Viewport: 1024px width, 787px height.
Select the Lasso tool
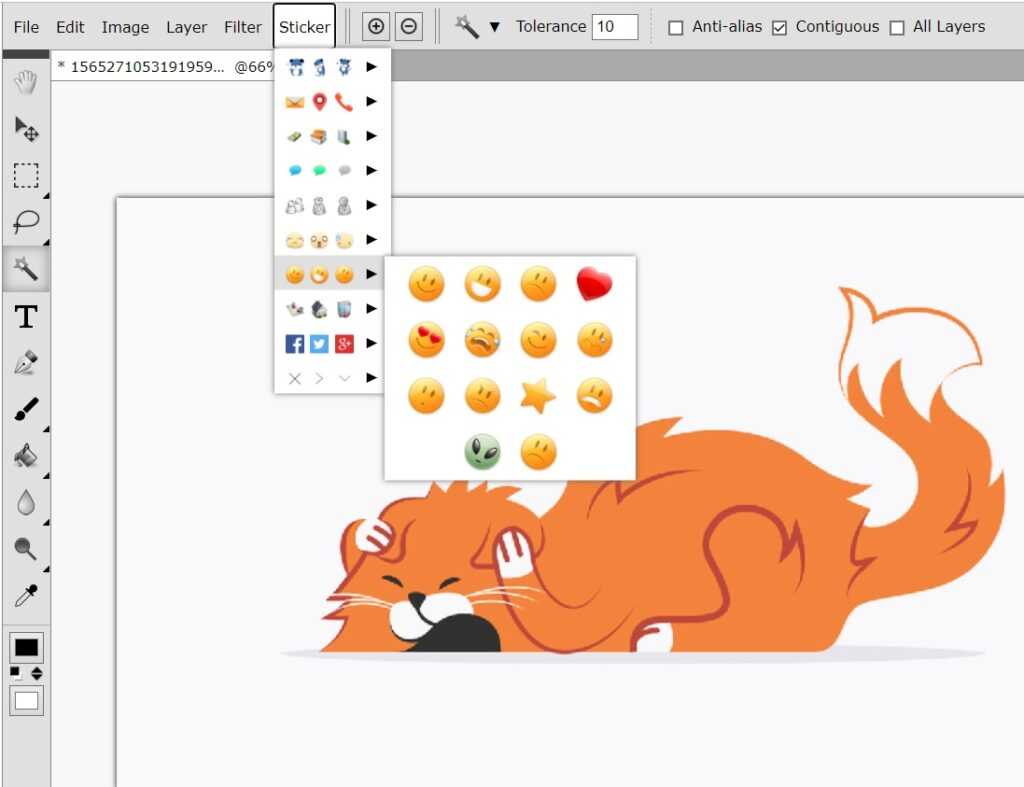coord(26,221)
